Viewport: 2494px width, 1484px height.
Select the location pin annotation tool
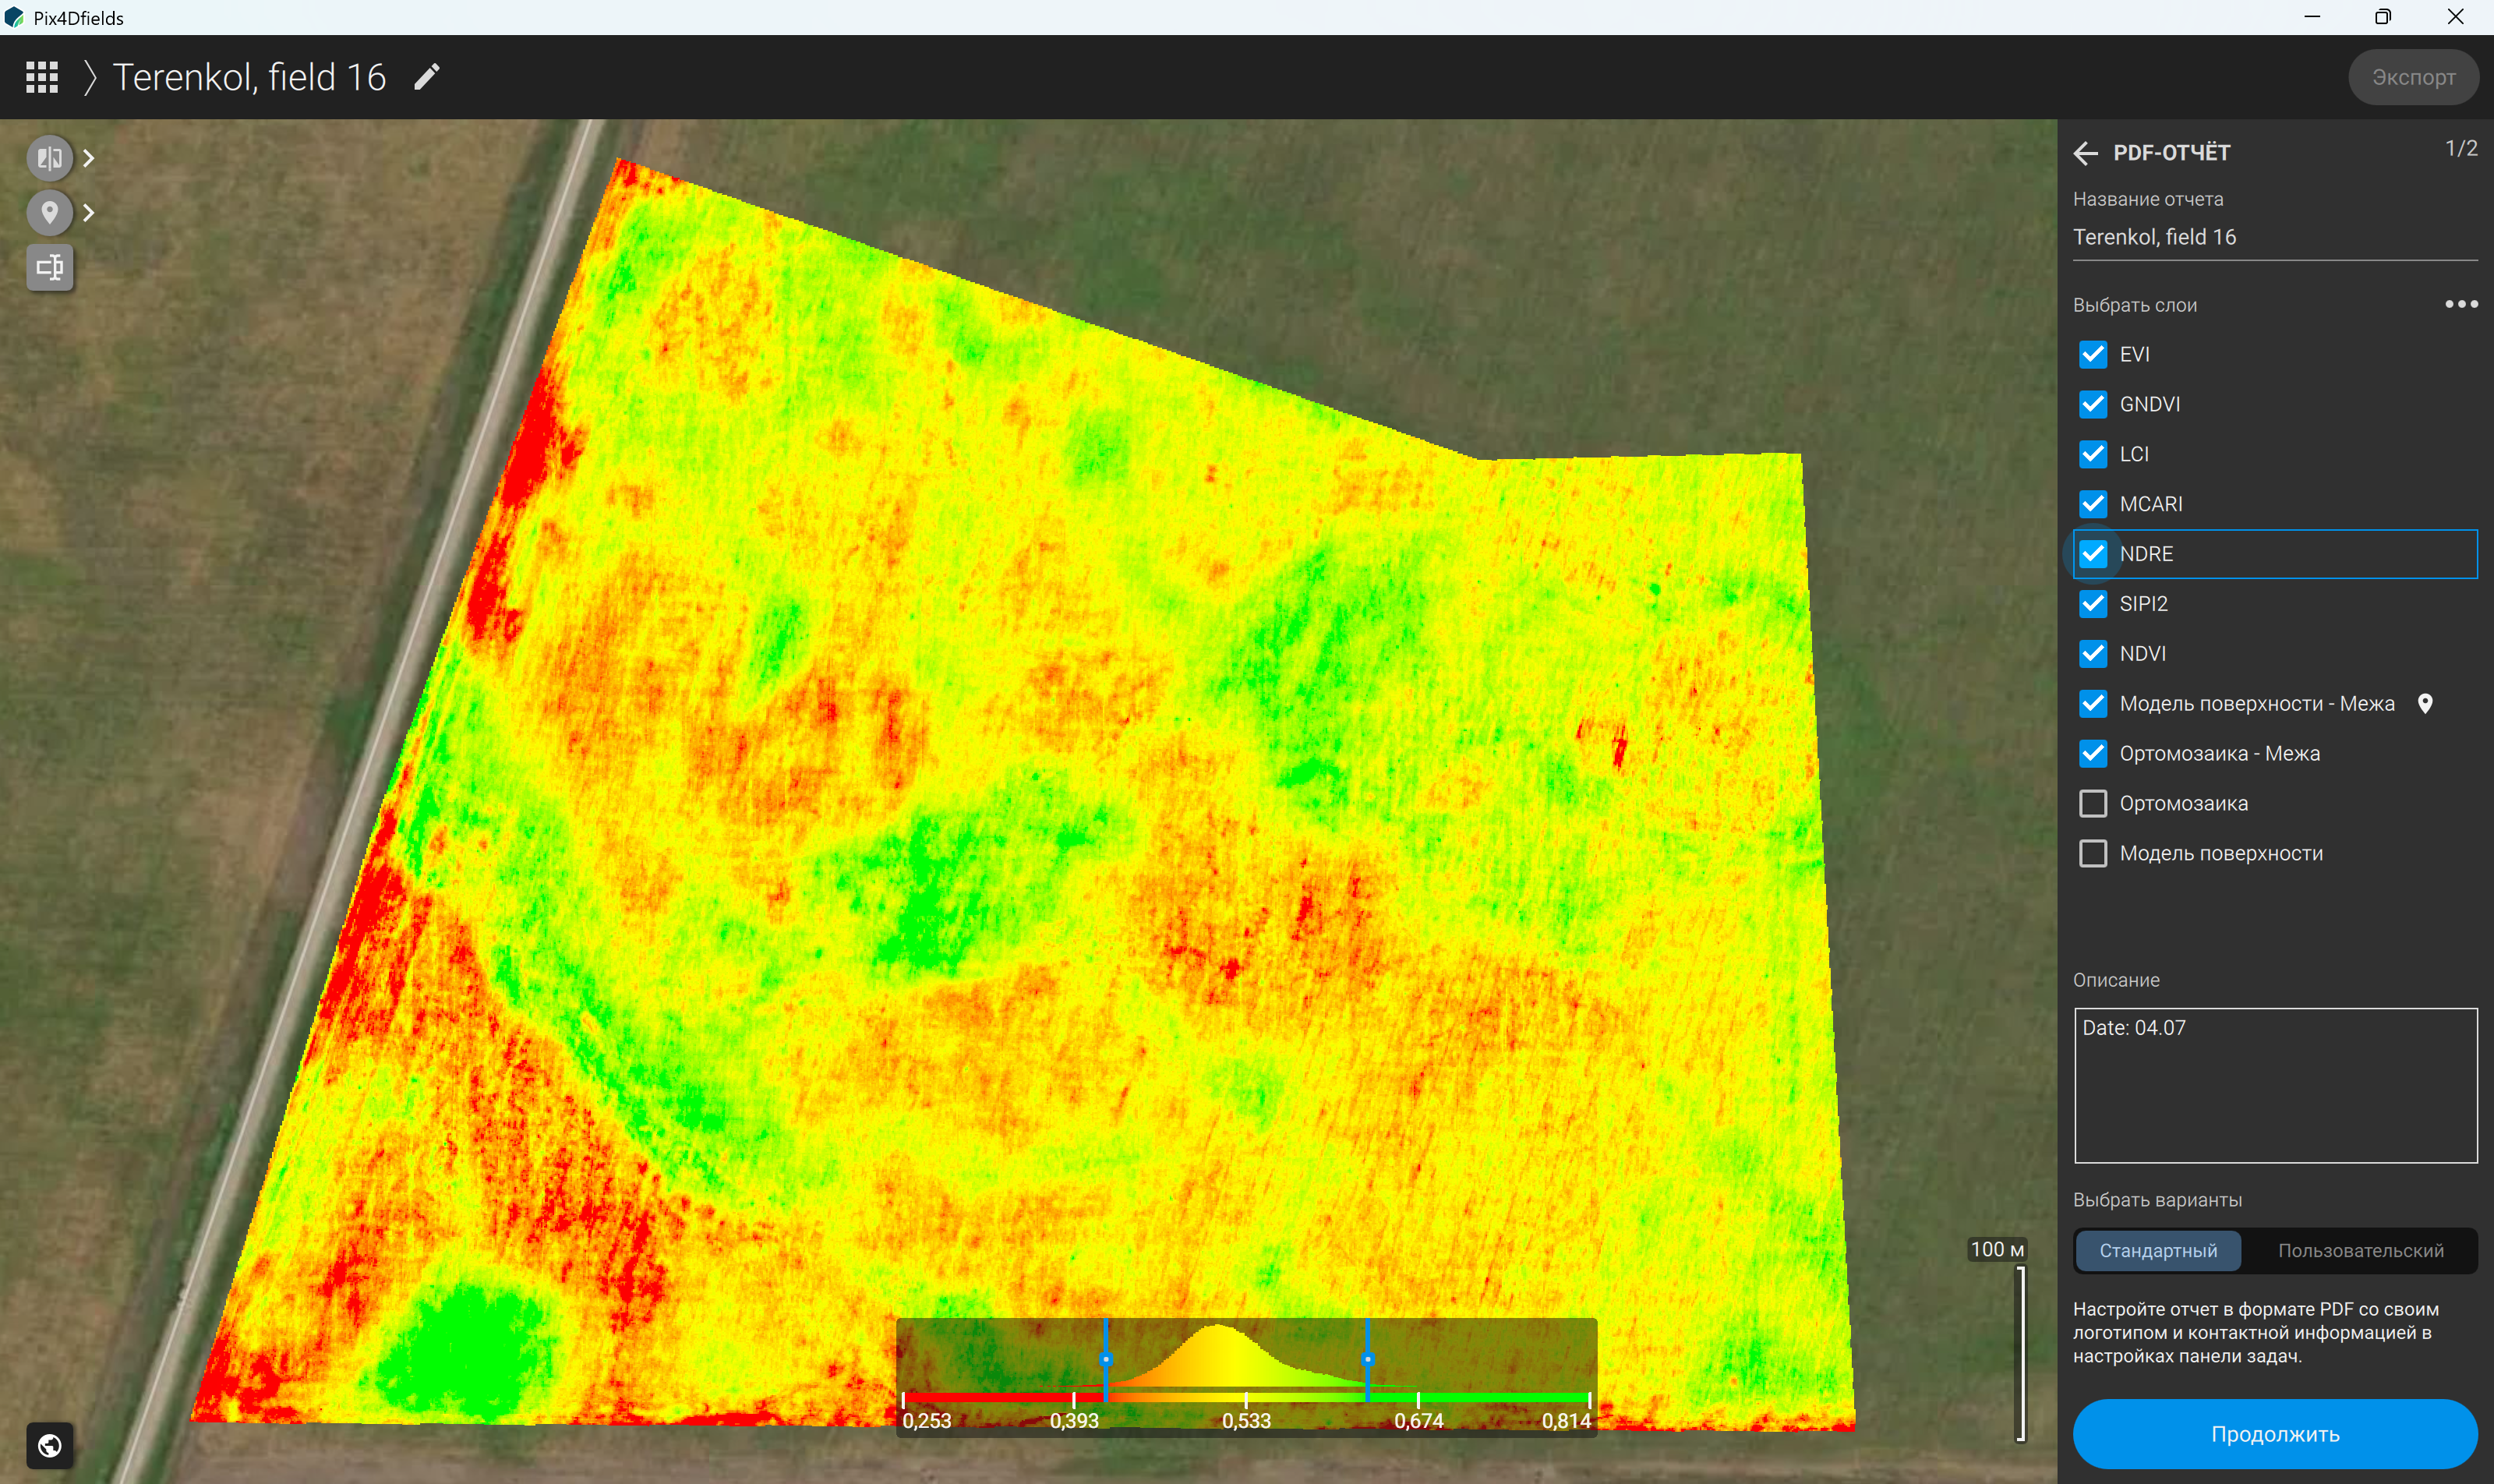coord(49,212)
